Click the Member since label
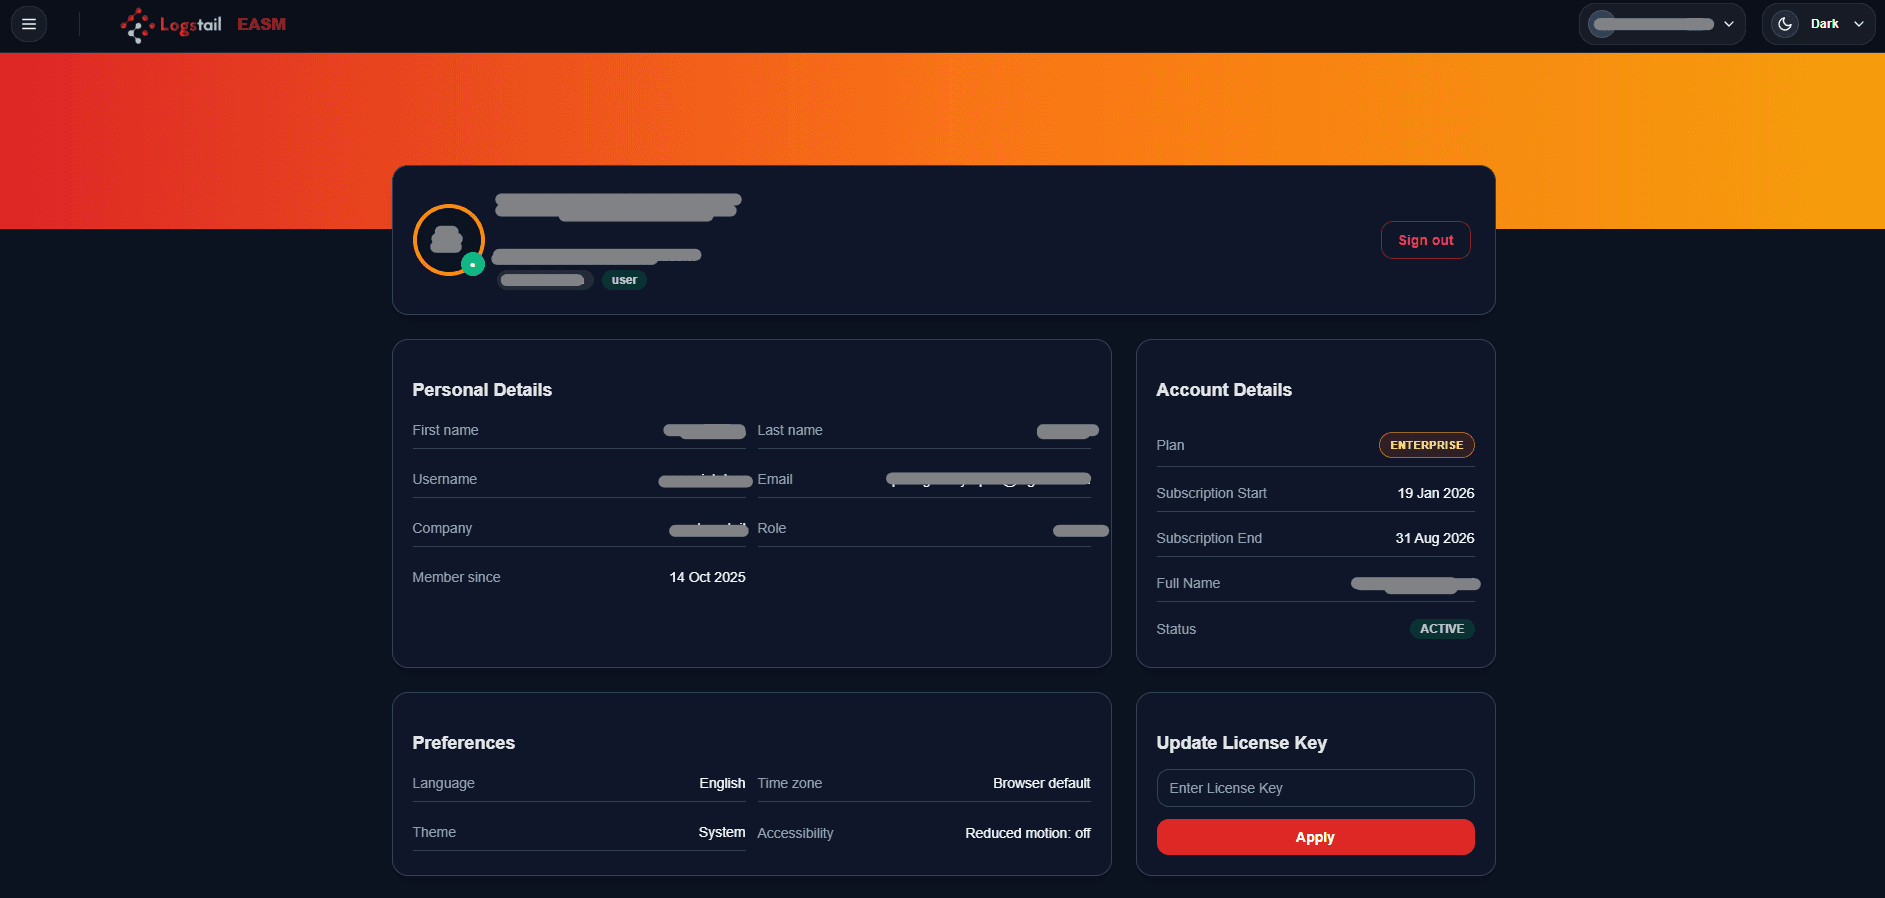 point(456,577)
